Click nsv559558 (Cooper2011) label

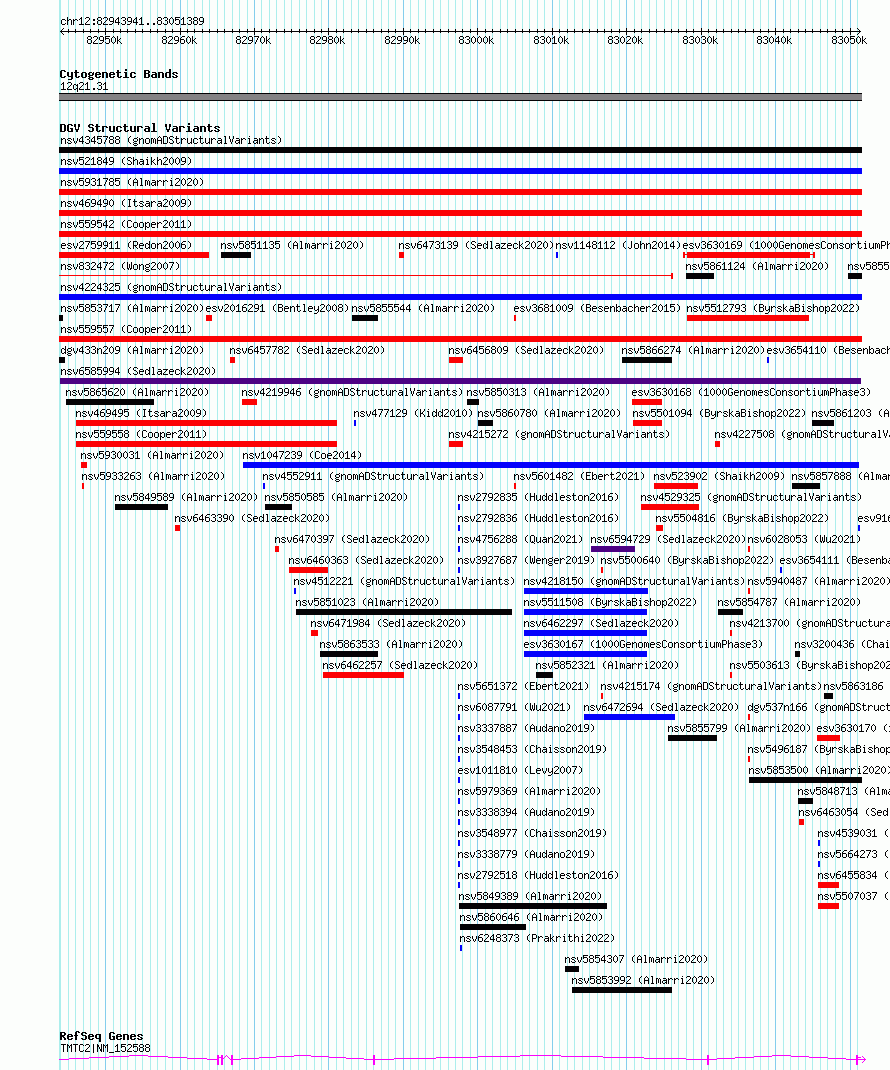141,434
